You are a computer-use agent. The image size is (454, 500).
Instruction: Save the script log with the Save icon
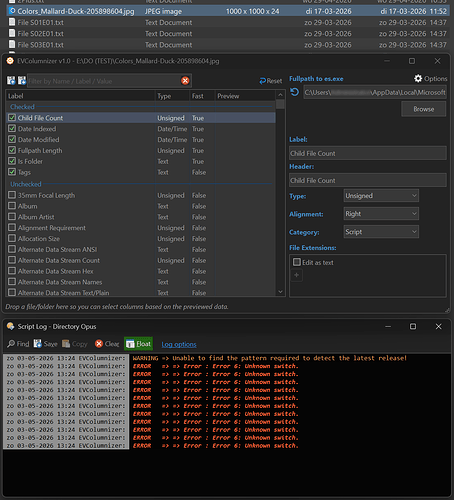click(x=38, y=344)
